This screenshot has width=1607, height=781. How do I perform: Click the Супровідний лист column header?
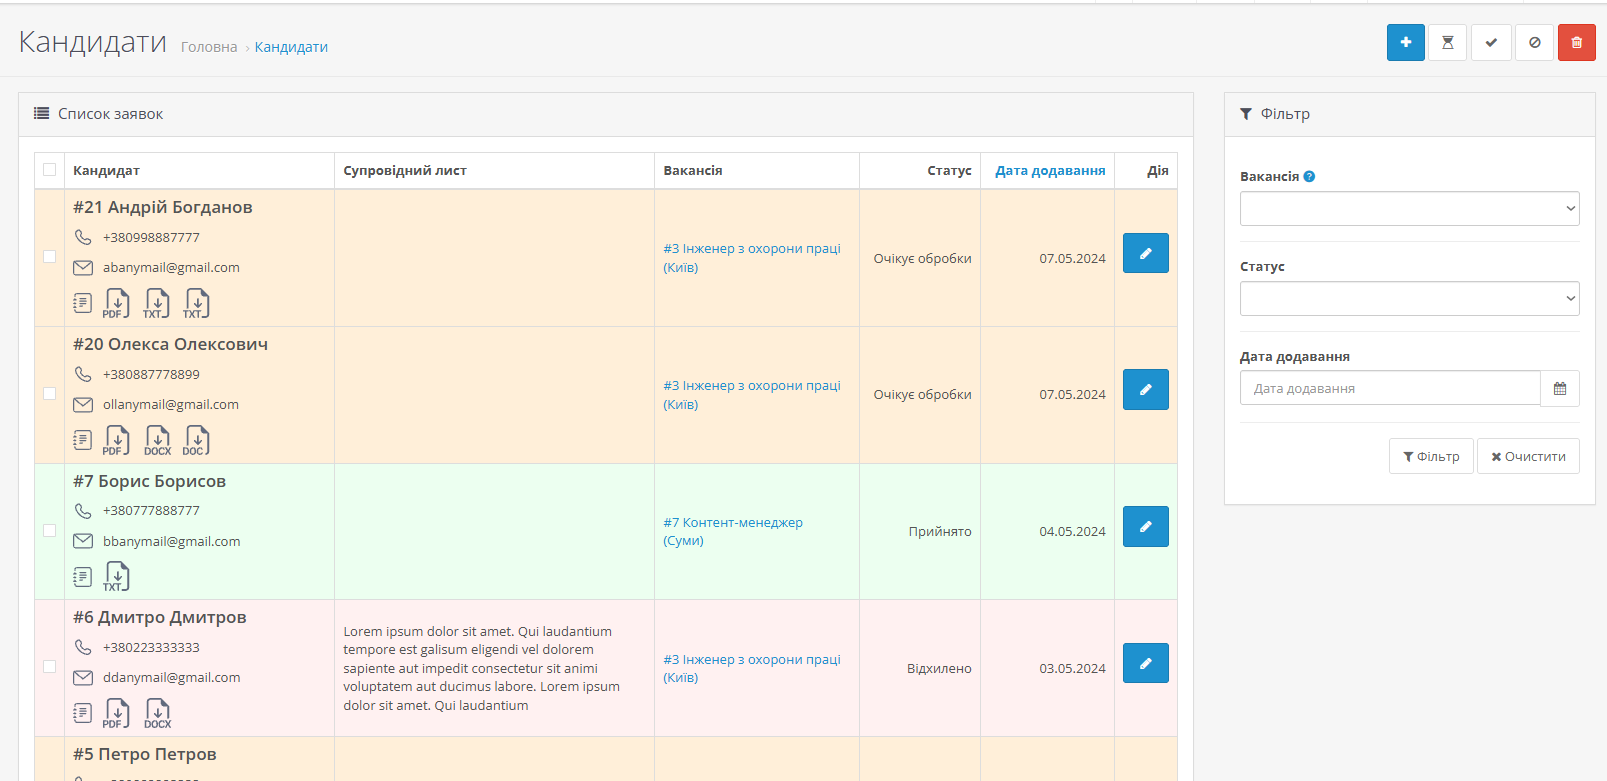pyautogui.click(x=405, y=171)
